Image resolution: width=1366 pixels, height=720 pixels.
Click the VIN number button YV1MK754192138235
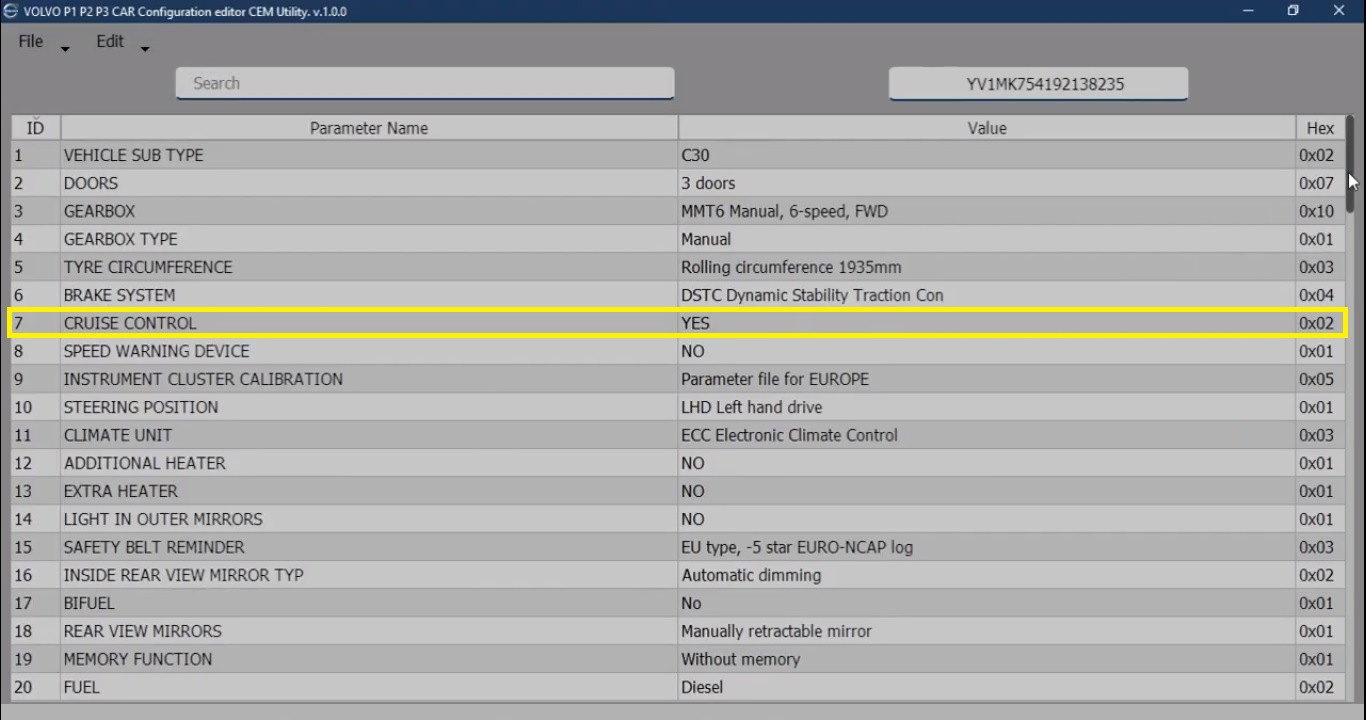[1038, 84]
